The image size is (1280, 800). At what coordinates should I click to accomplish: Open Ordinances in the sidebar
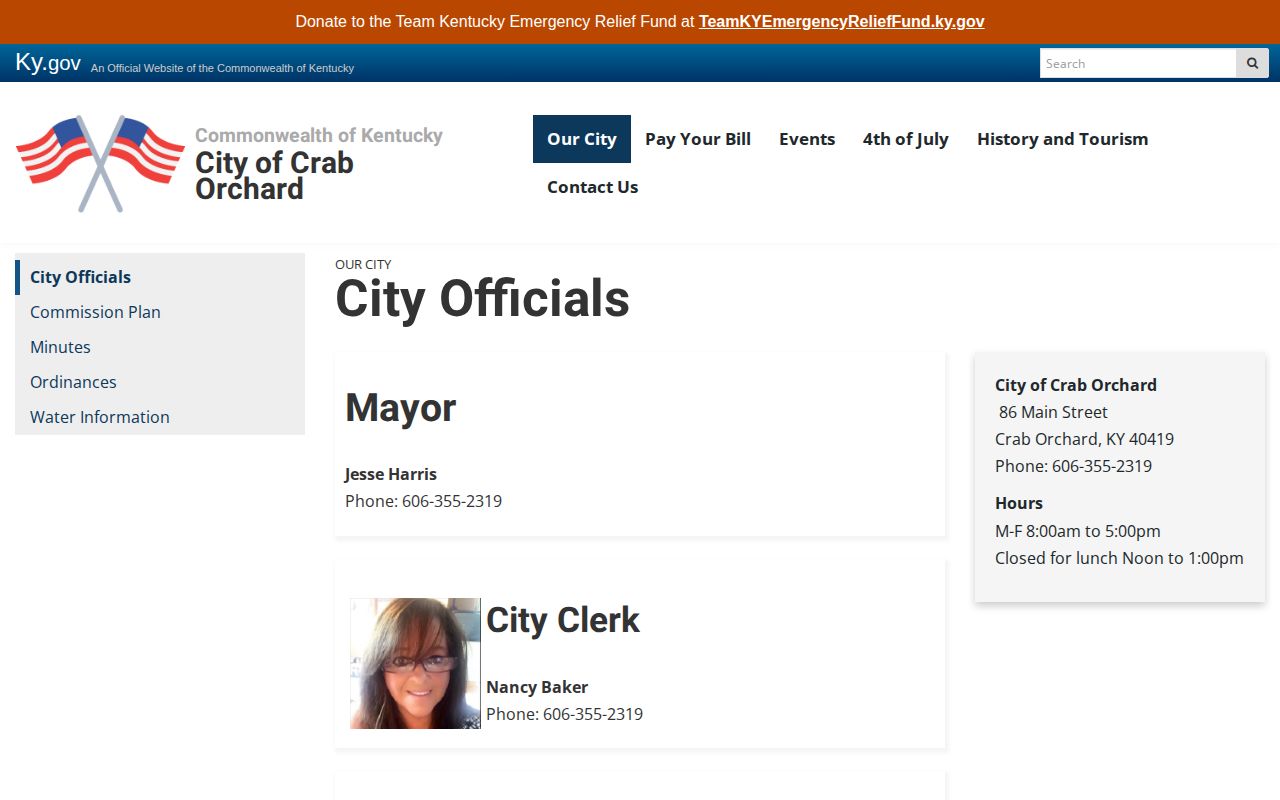click(x=160, y=382)
